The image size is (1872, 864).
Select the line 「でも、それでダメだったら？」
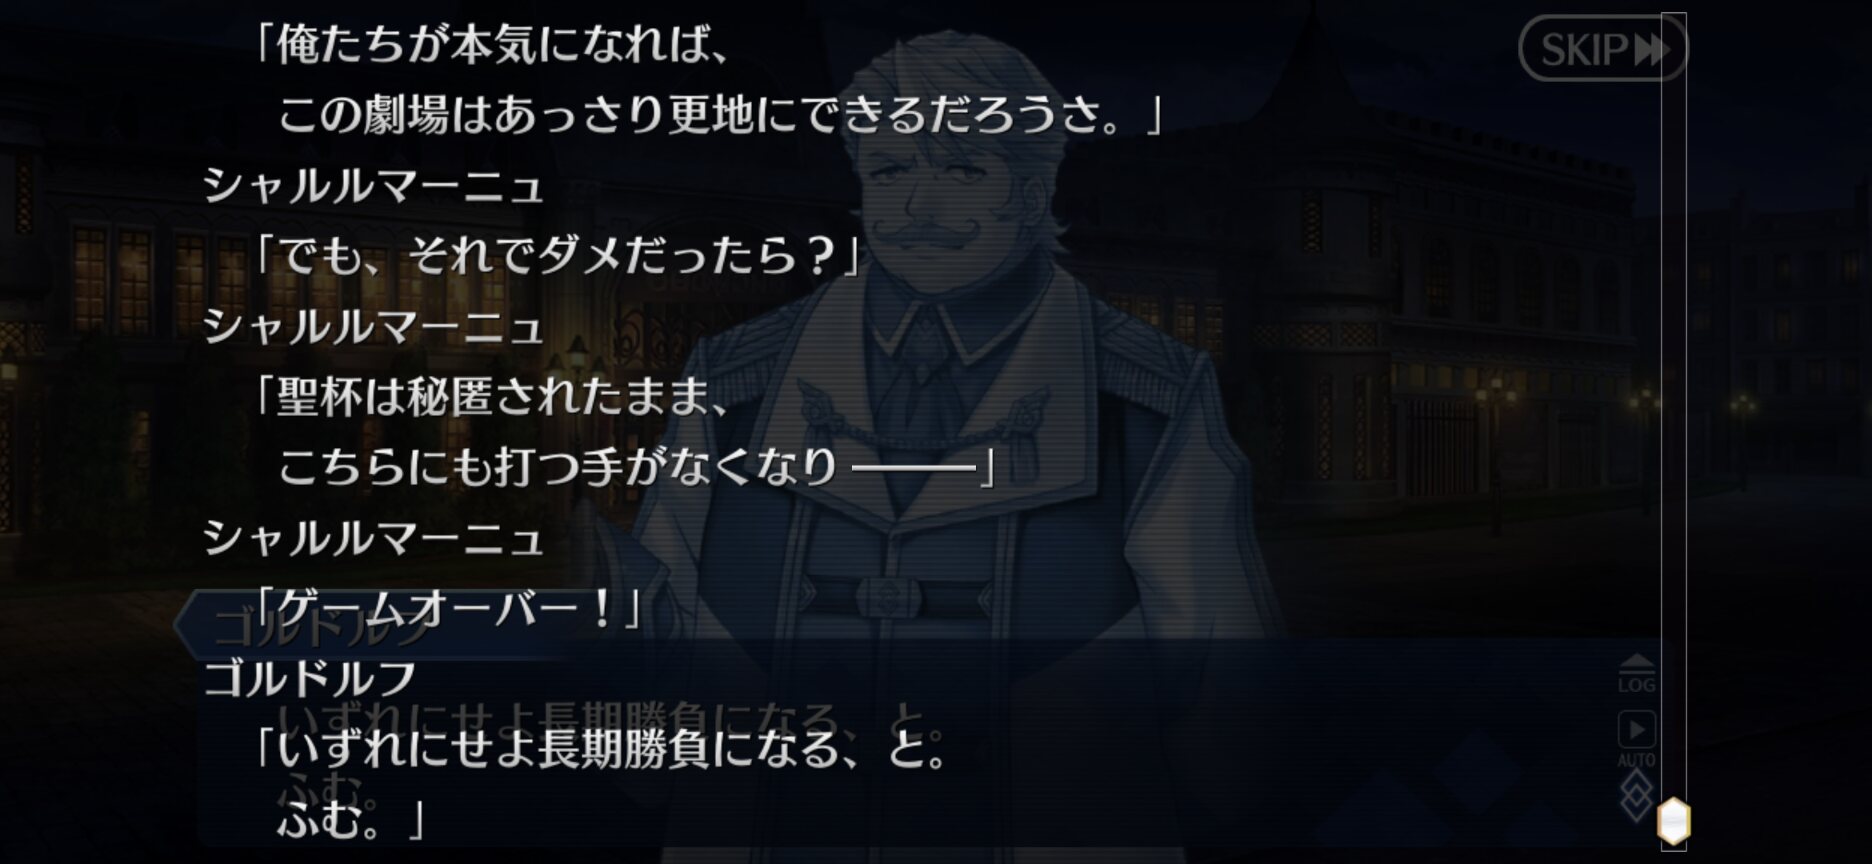point(556,257)
